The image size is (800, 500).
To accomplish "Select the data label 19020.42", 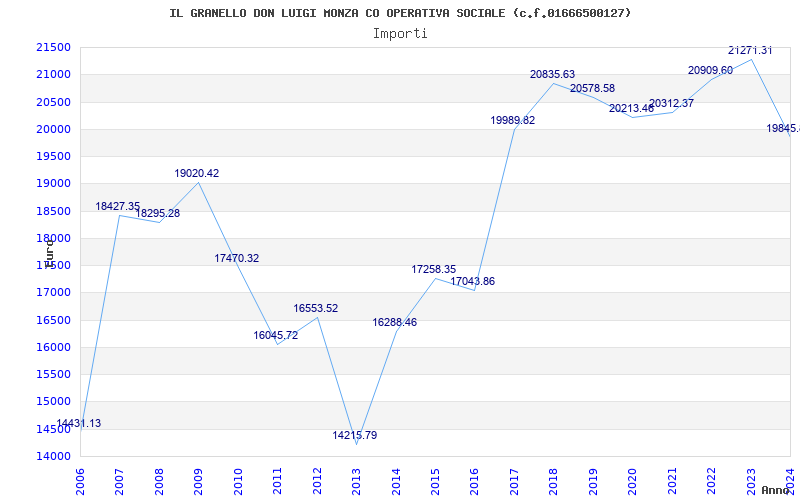I will click(x=196, y=173).
